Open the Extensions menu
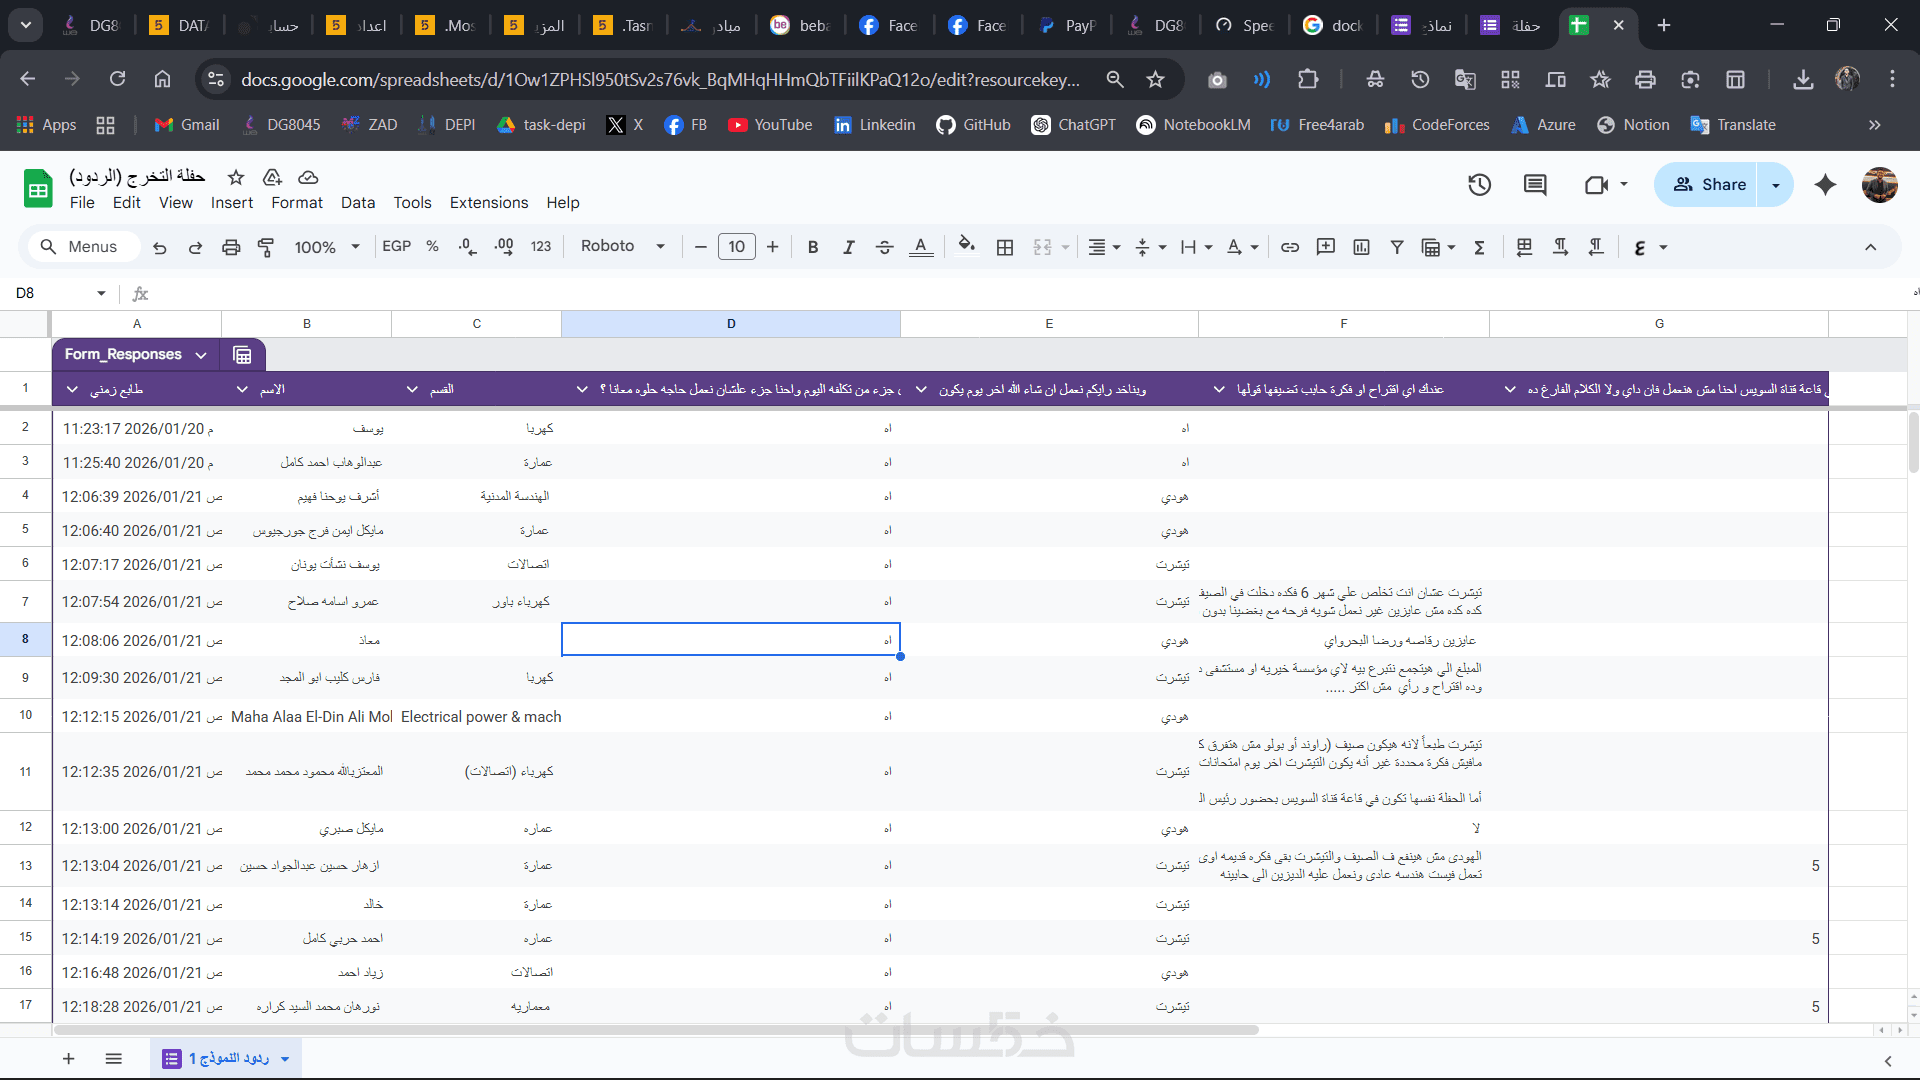Image resolution: width=1920 pixels, height=1080 pixels. [488, 203]
